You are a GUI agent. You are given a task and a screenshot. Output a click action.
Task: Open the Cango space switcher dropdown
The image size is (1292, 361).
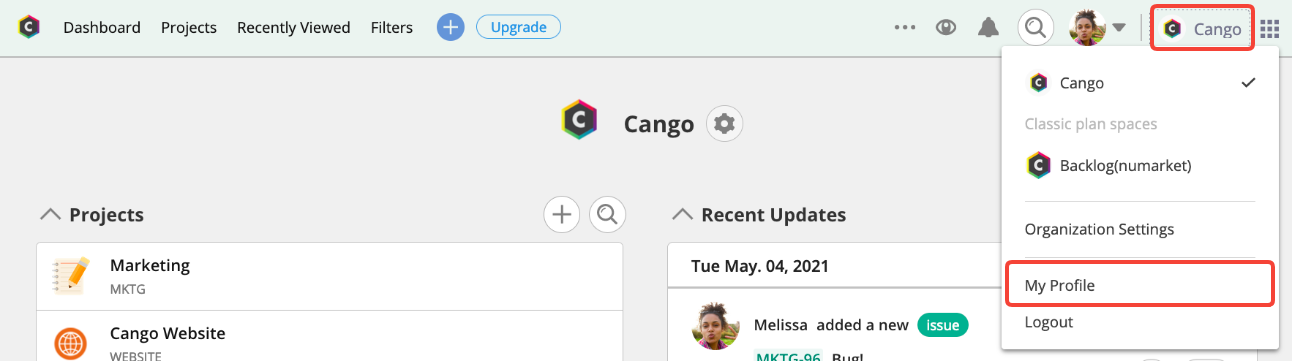[x=1203, y=29]
